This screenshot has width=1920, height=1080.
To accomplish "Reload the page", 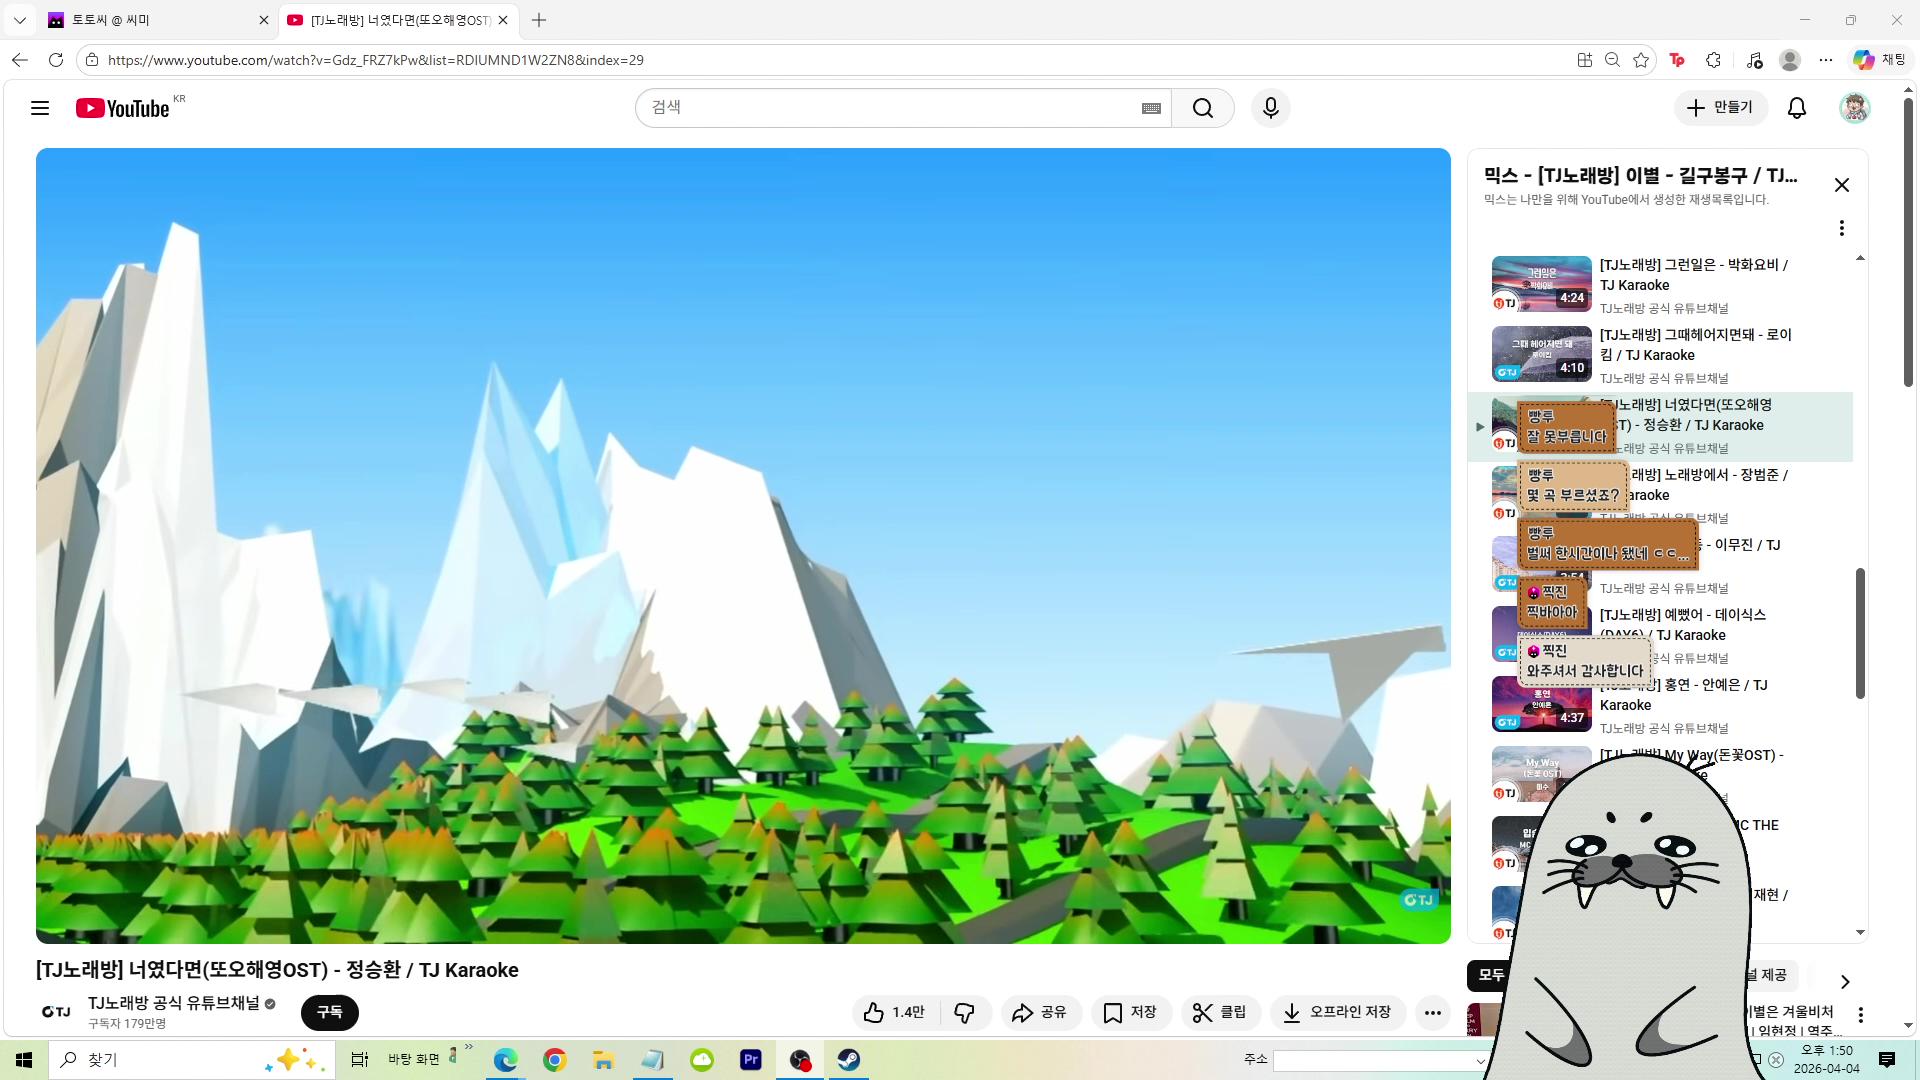I will pos(56,60).
